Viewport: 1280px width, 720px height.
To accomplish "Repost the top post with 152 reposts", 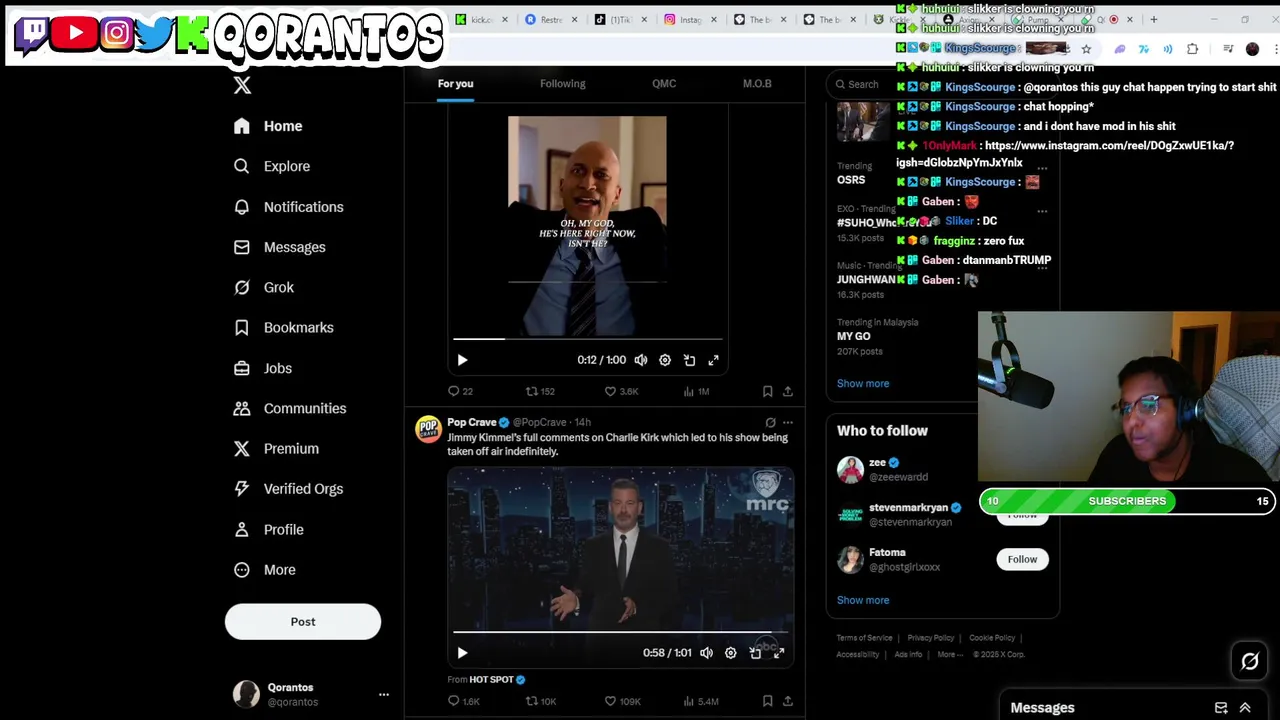I will pyautogui.click(x=540, y=391).
